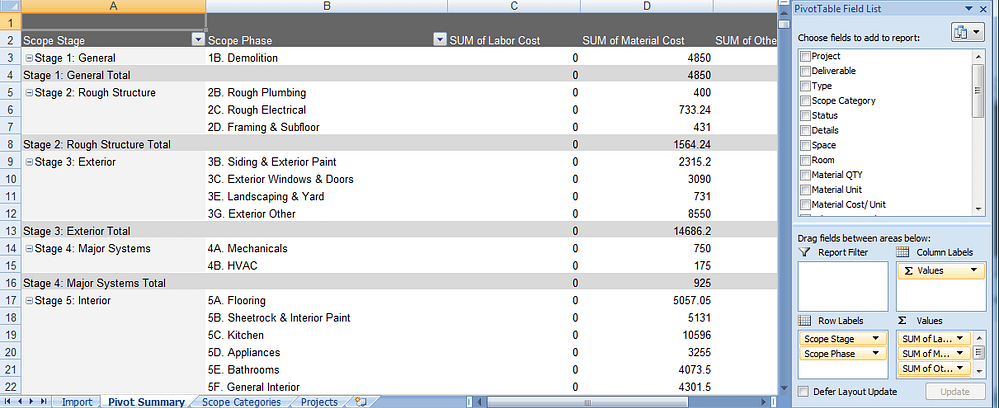Select row 13 header
Viewport: 999px width, 408px height.
click(x=10, y=231)
